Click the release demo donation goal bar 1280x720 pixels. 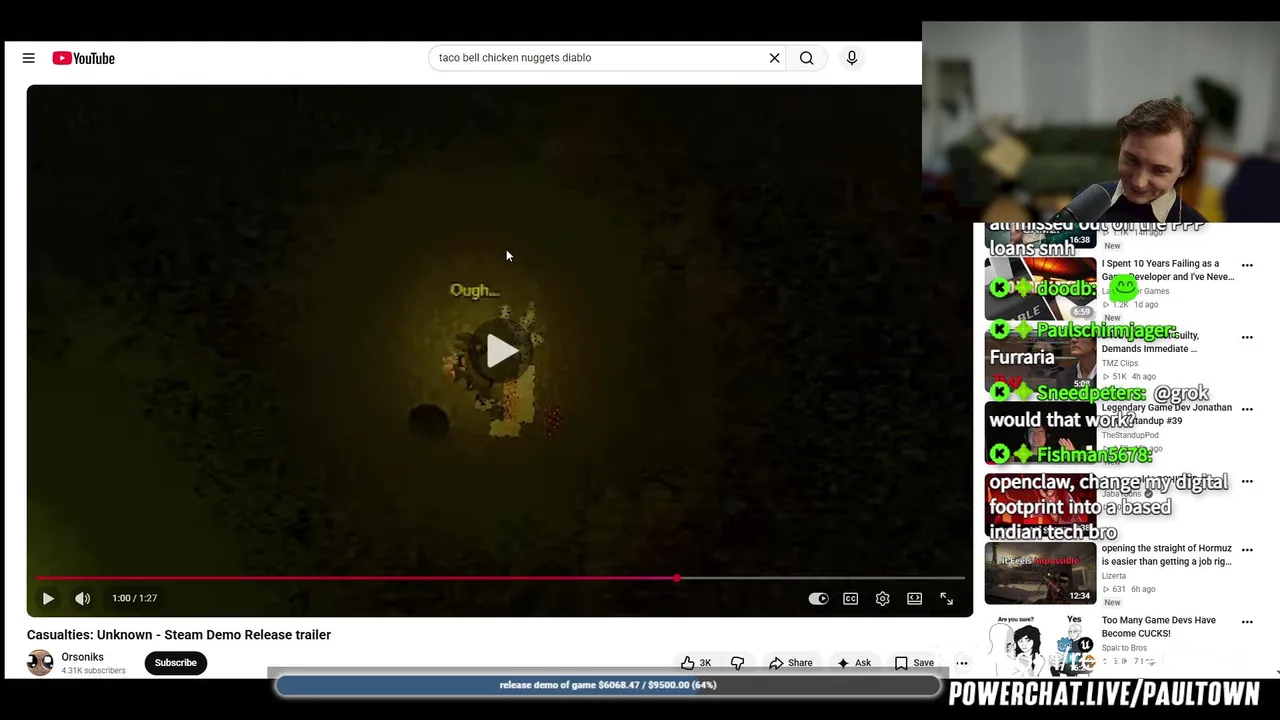[x=608, y=685]
